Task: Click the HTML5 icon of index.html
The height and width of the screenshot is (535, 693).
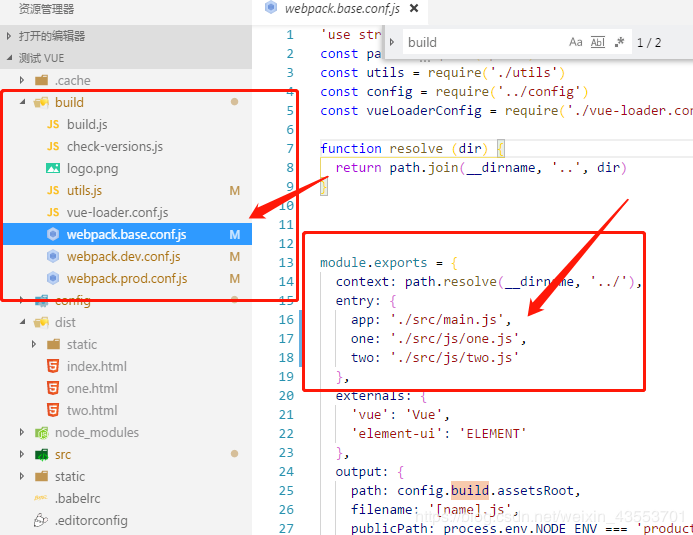Action: tap(53, 366)
